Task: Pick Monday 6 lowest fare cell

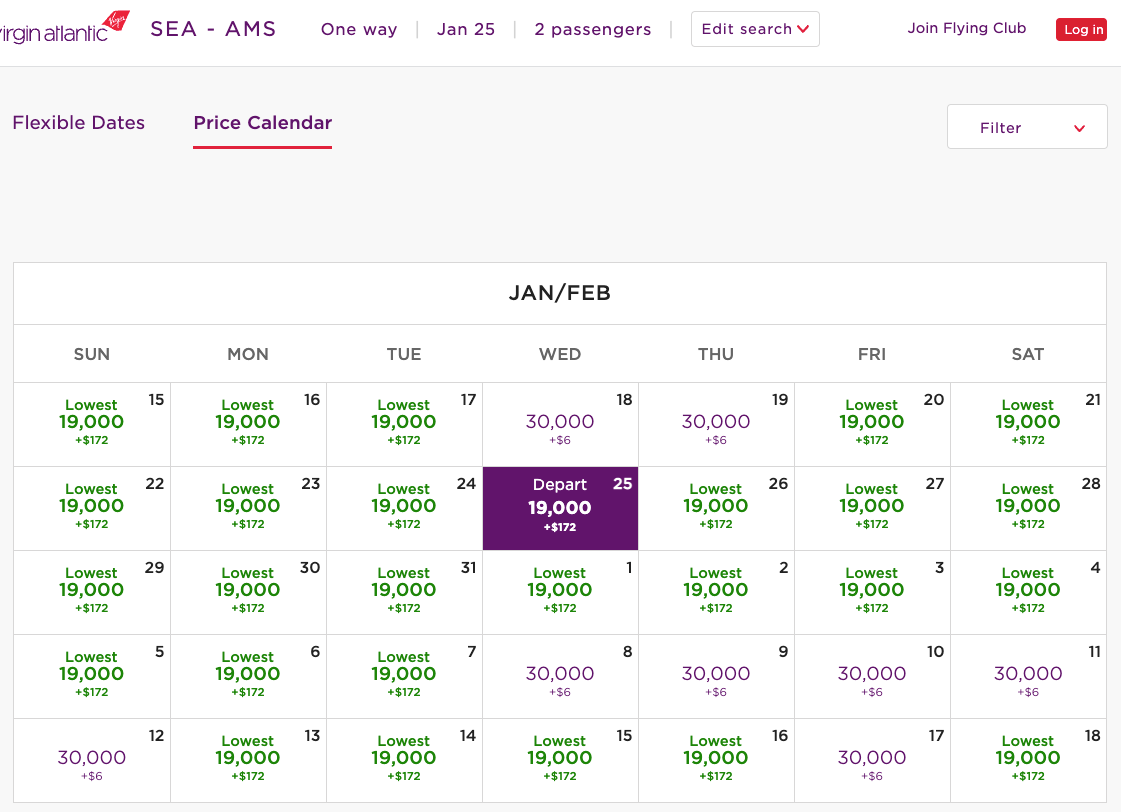Action: coord(247,675)
